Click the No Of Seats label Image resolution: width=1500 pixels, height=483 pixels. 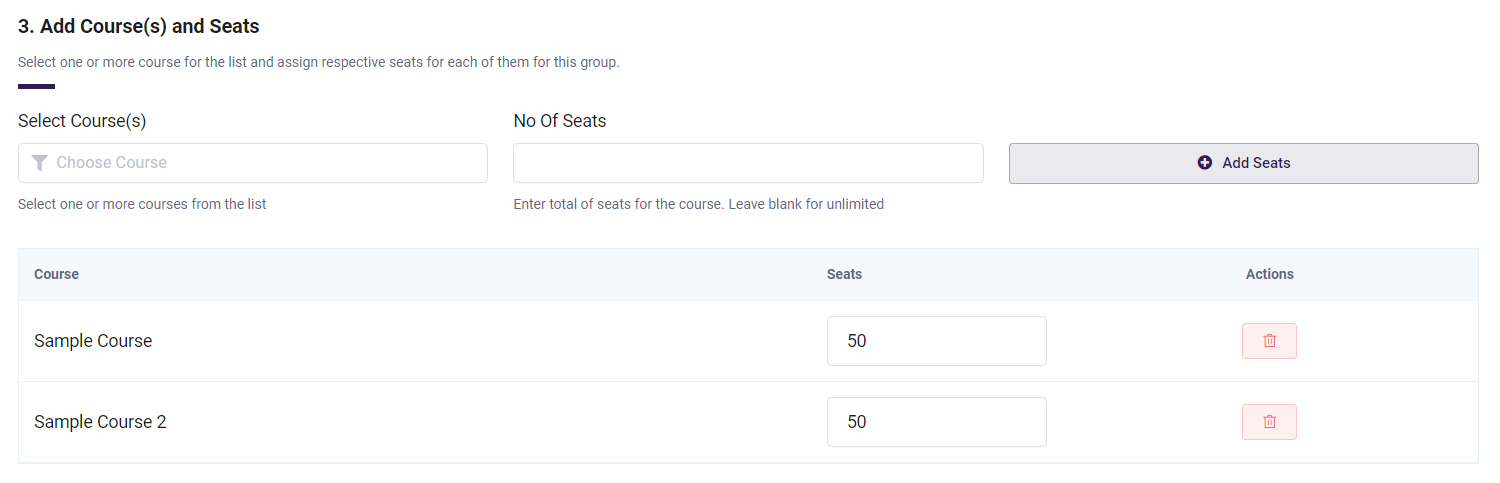pyautogui.click(x=560, y=121)
